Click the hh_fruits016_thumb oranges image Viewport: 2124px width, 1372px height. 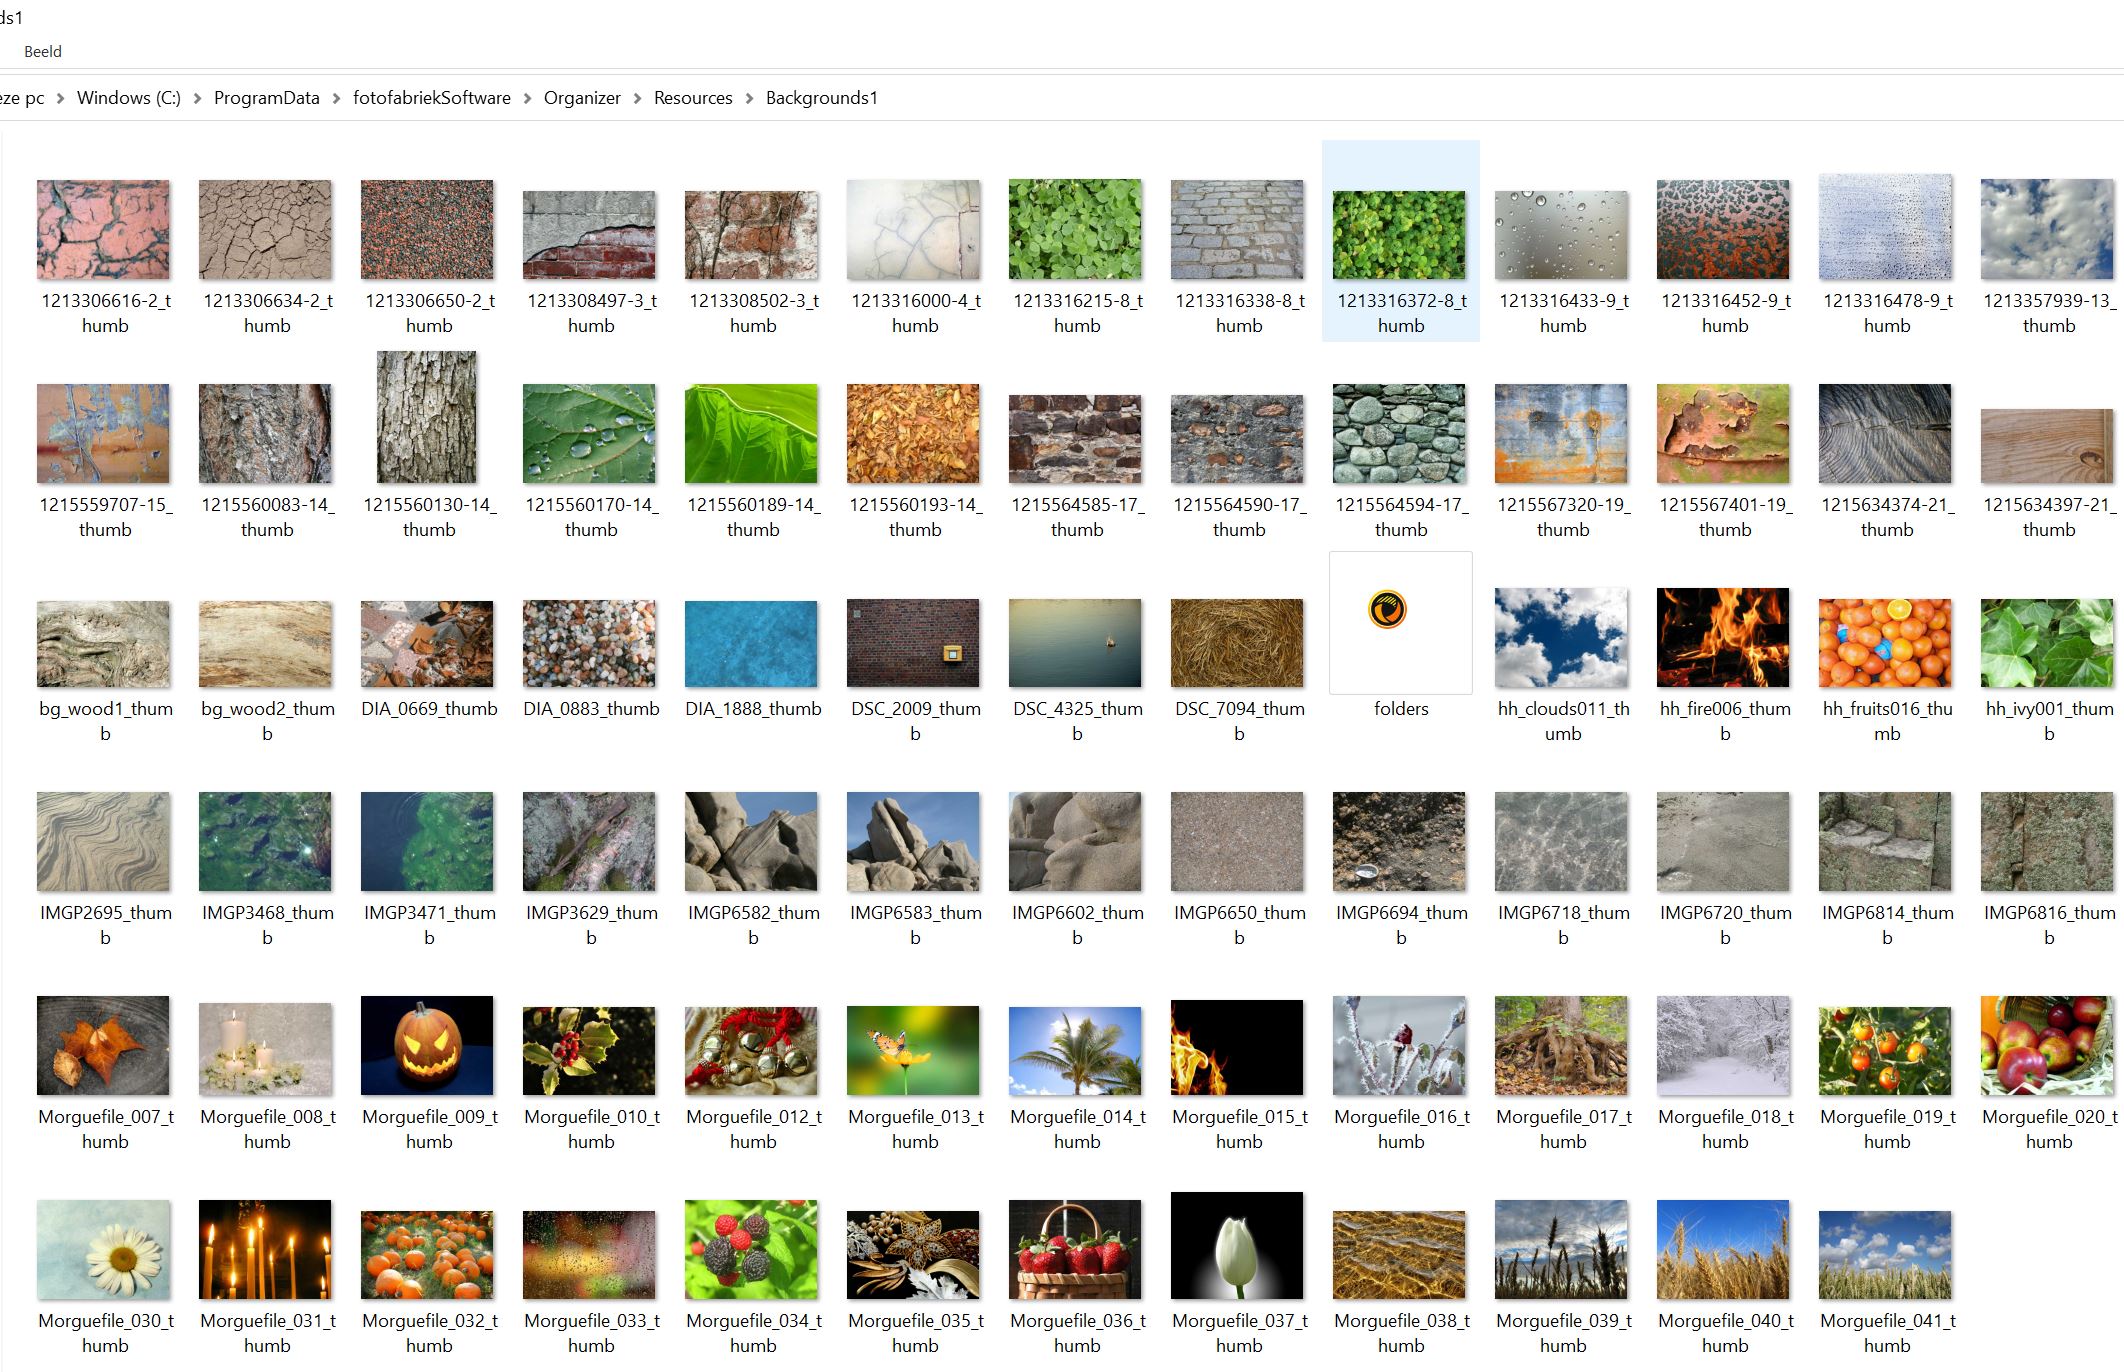coord(1885,642)
